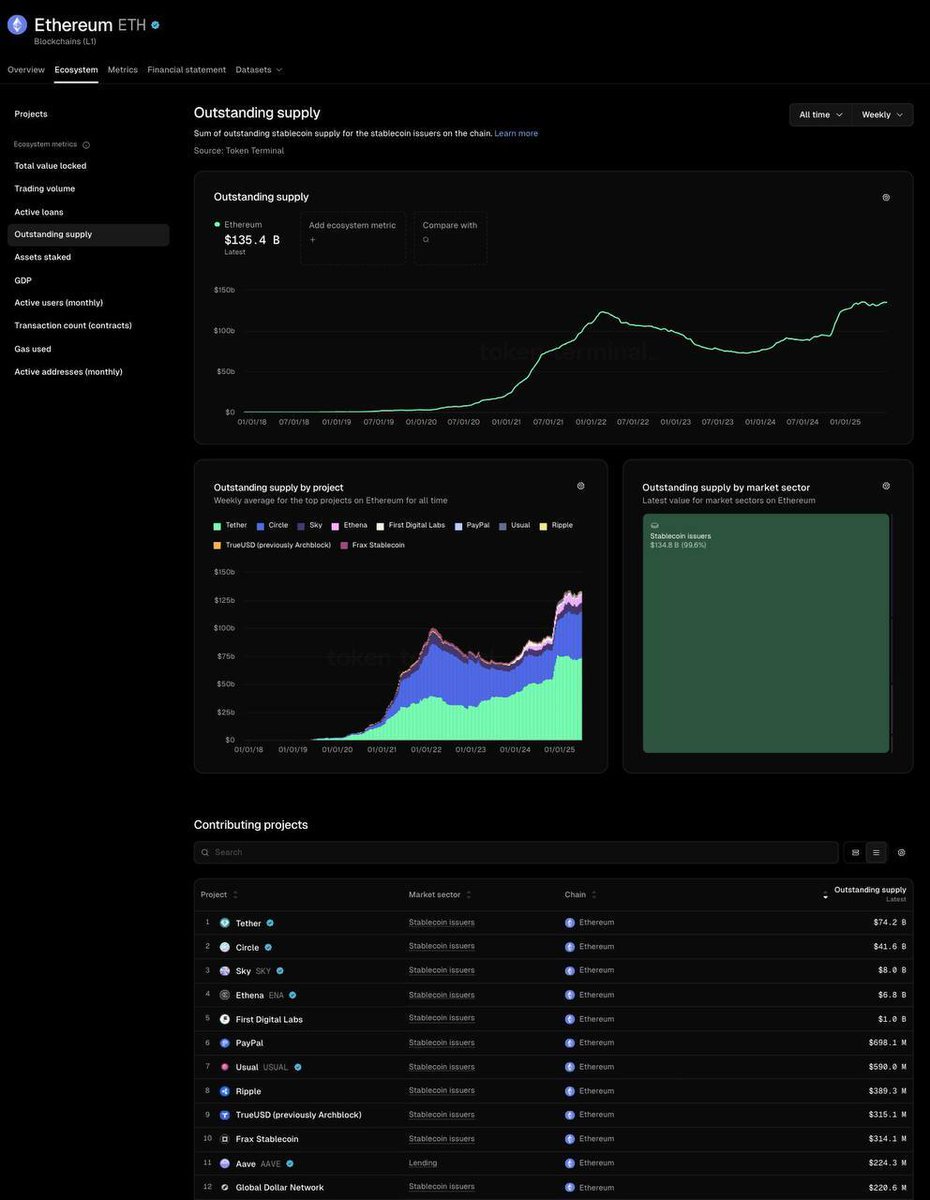The width and height of the screenshot is (930, 1200).
Task: Sort table by Project column
Action: click(x=220, y=895)
